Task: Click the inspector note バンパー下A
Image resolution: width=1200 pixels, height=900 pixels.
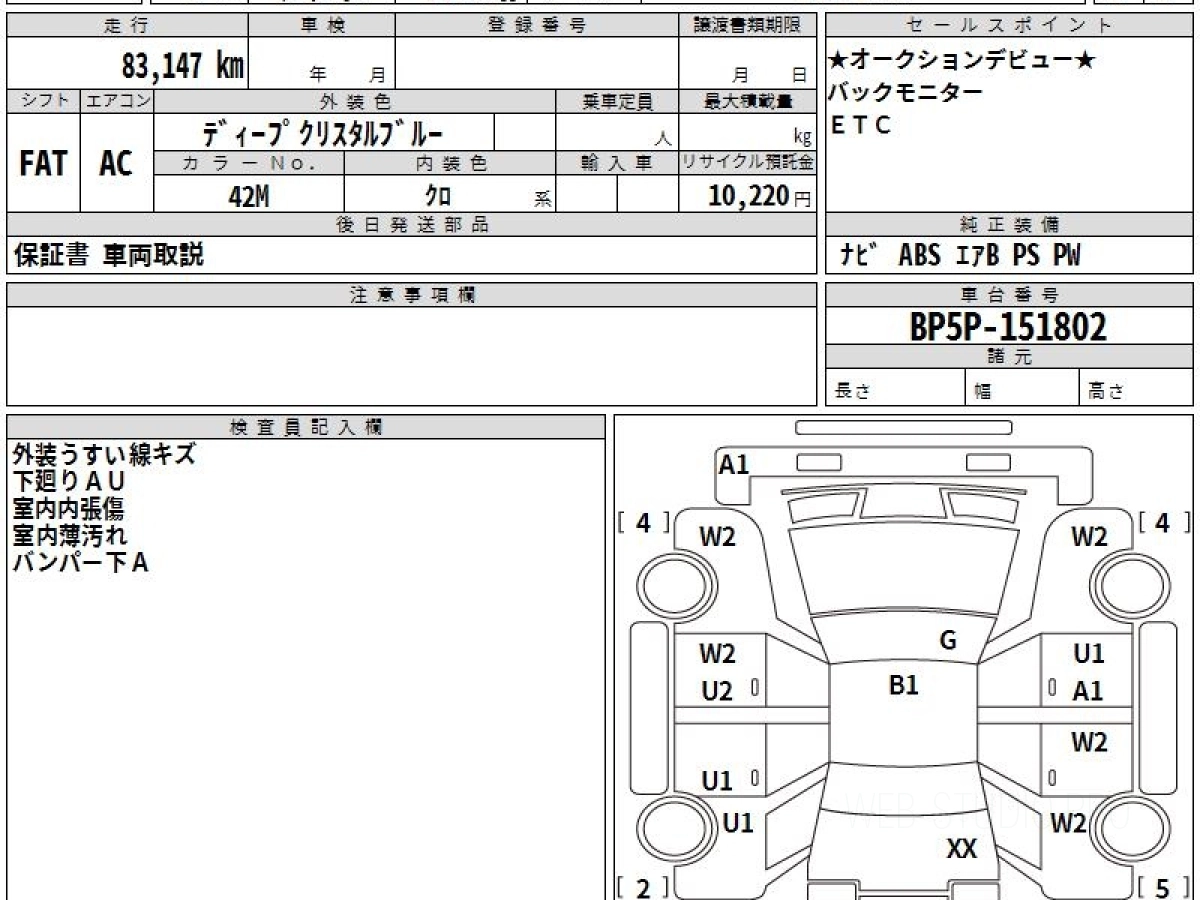Action: [x=81, y=563]
